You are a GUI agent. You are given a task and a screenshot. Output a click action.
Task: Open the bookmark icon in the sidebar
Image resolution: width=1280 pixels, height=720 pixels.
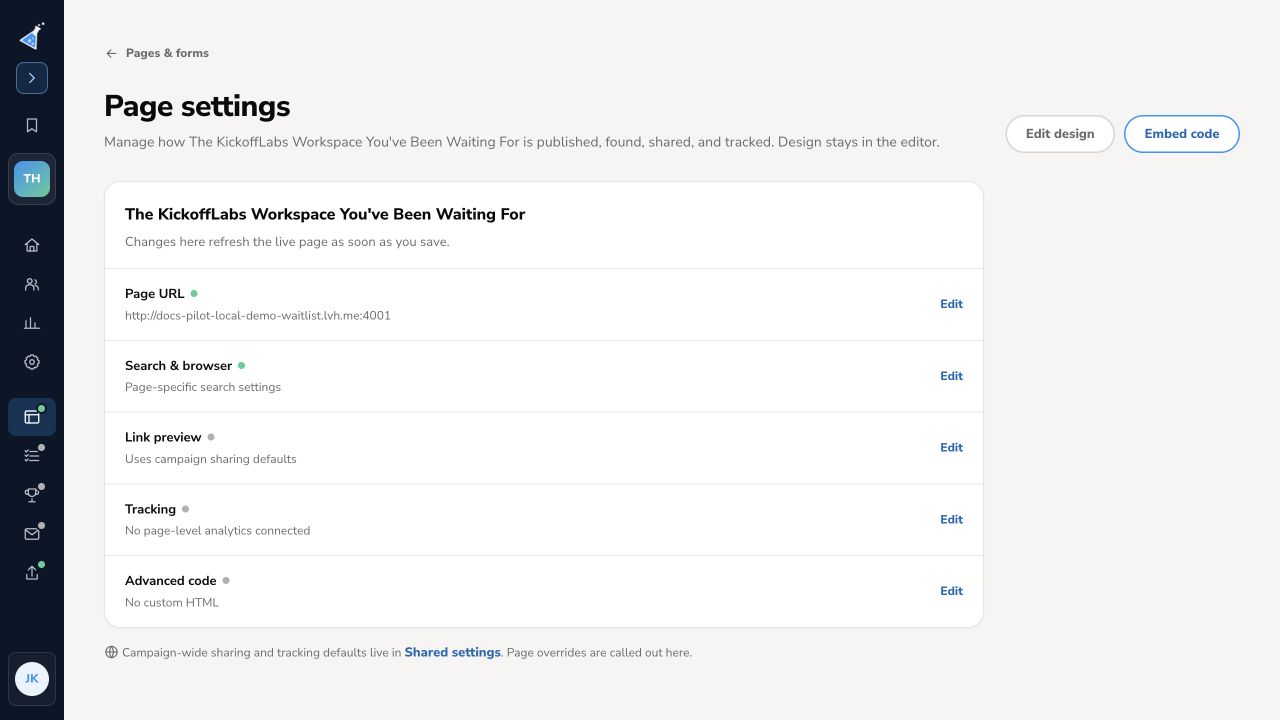point(32,125)
